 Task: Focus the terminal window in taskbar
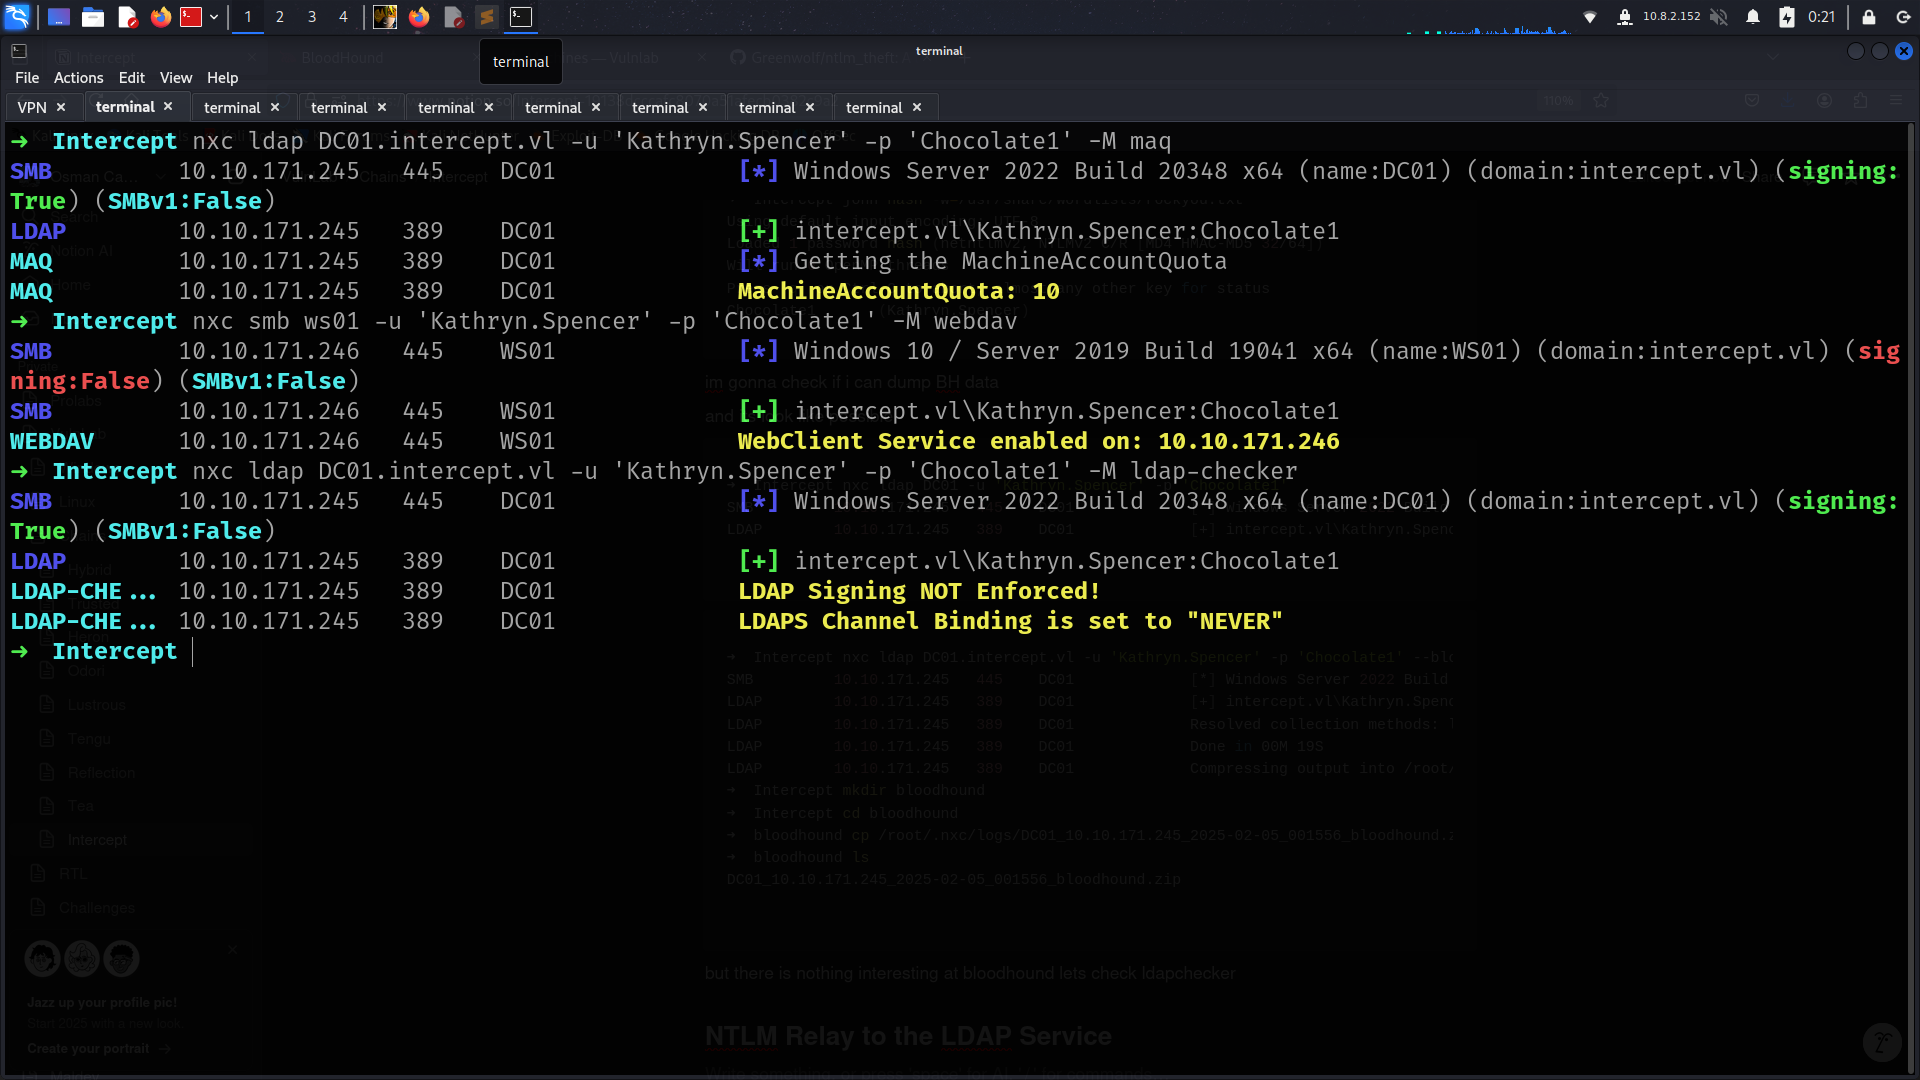pos(521,17)
